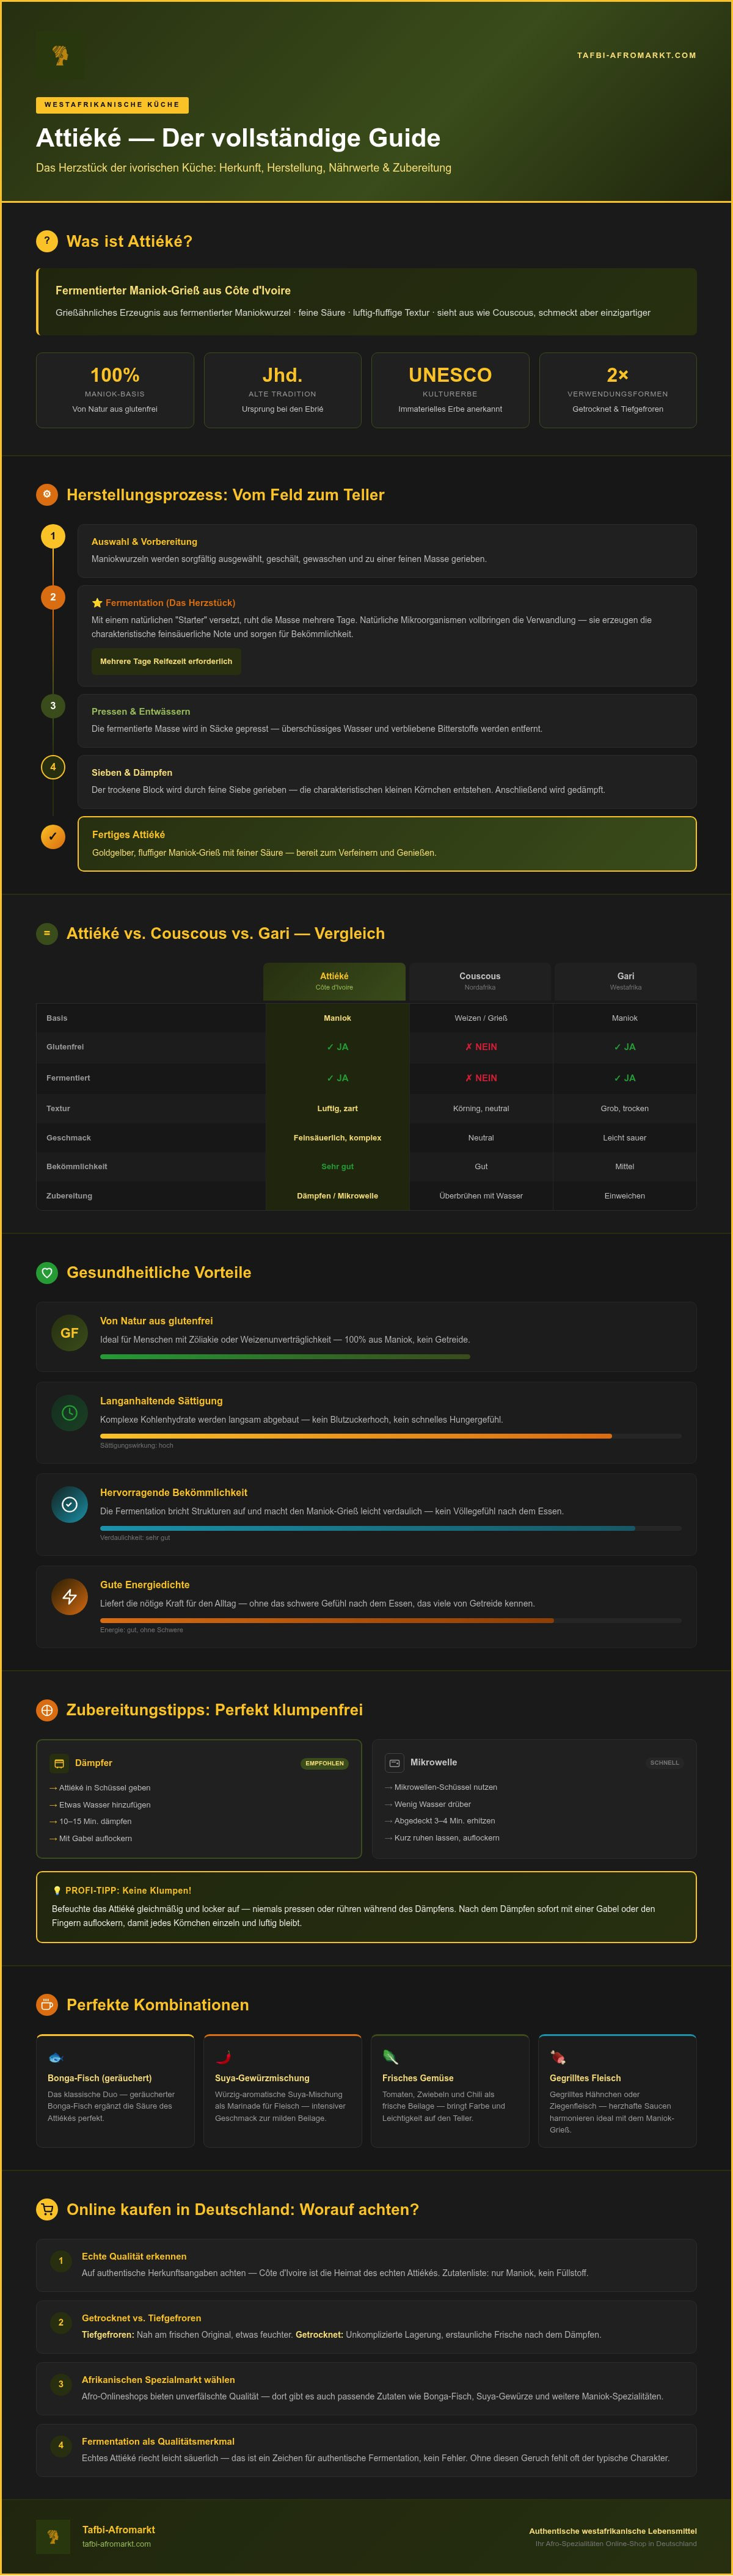Click the gear icon next to Herstellungsprozess
733x2576 pixels.
47,494
